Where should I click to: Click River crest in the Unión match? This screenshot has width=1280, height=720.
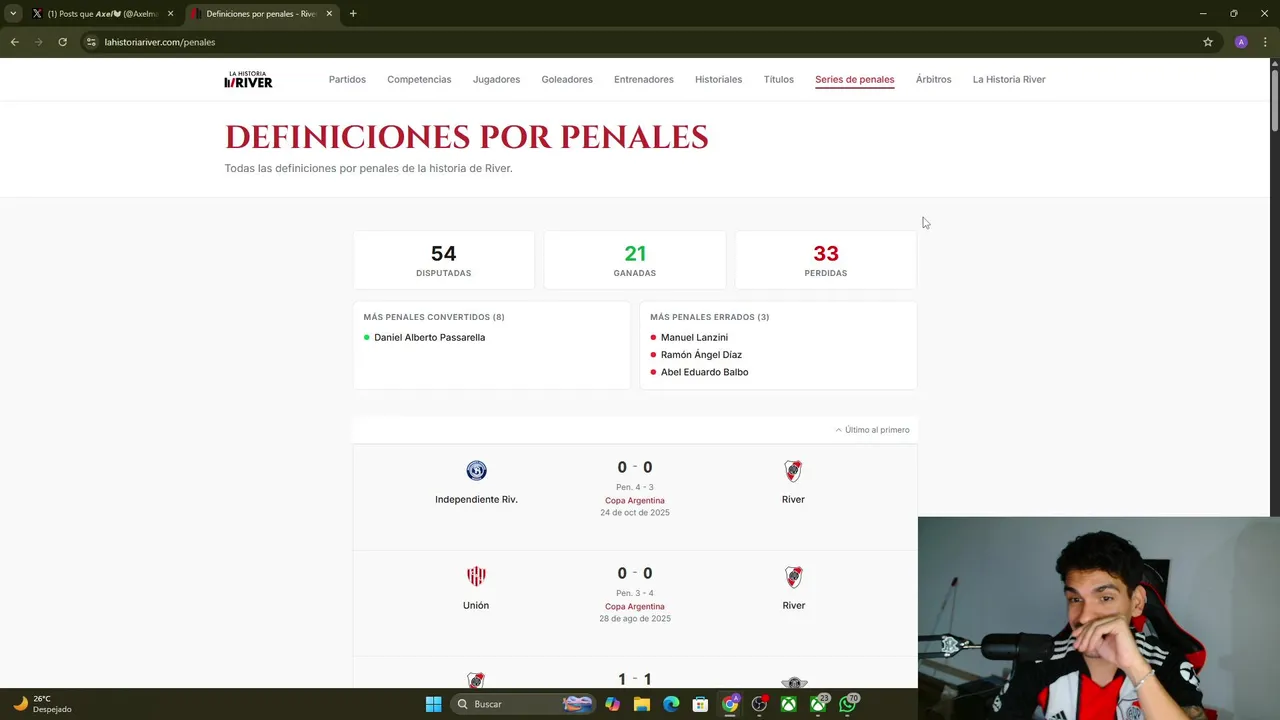point(793,577)
